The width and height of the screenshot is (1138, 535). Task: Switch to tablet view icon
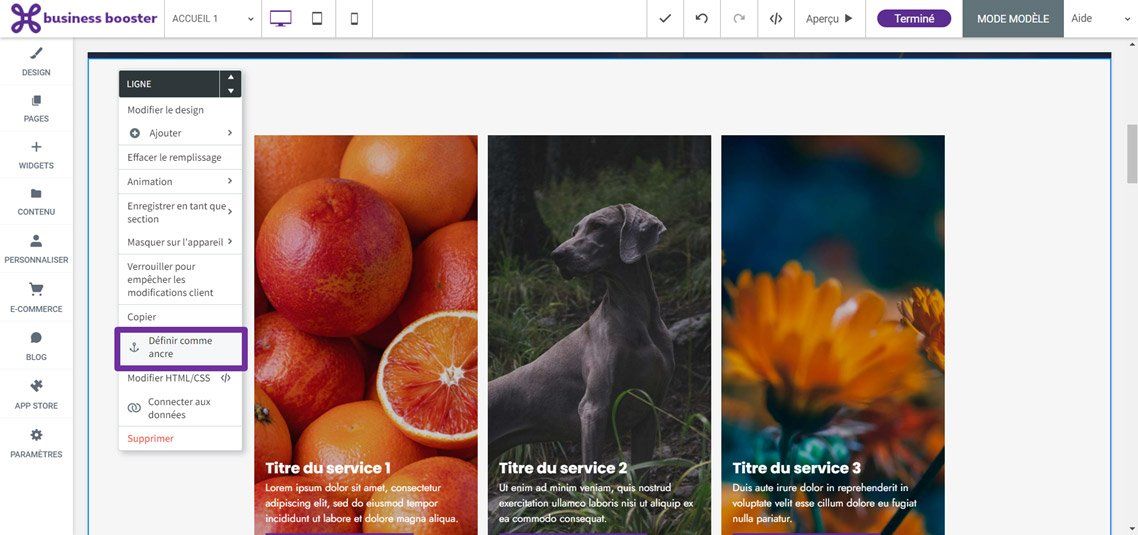click(317, 19)
